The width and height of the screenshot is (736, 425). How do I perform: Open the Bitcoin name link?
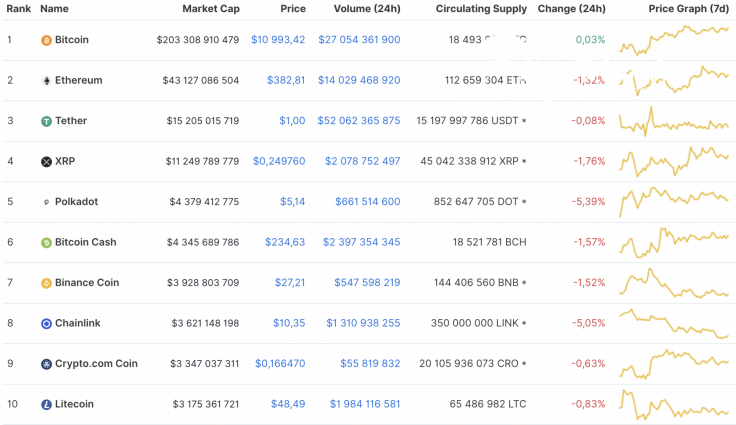72,39
